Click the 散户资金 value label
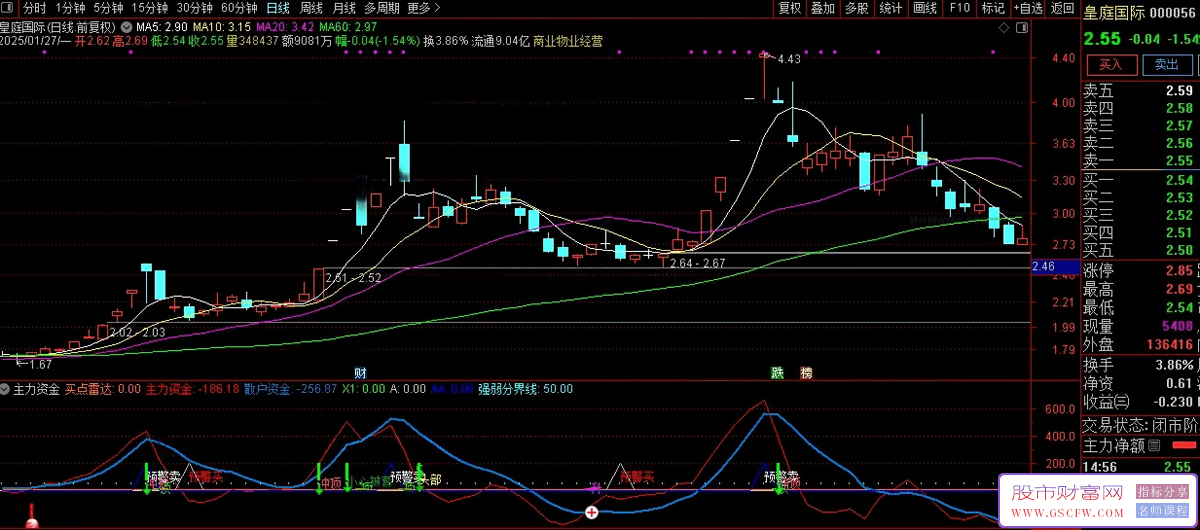1200x530 pixels. pos(290,389)
